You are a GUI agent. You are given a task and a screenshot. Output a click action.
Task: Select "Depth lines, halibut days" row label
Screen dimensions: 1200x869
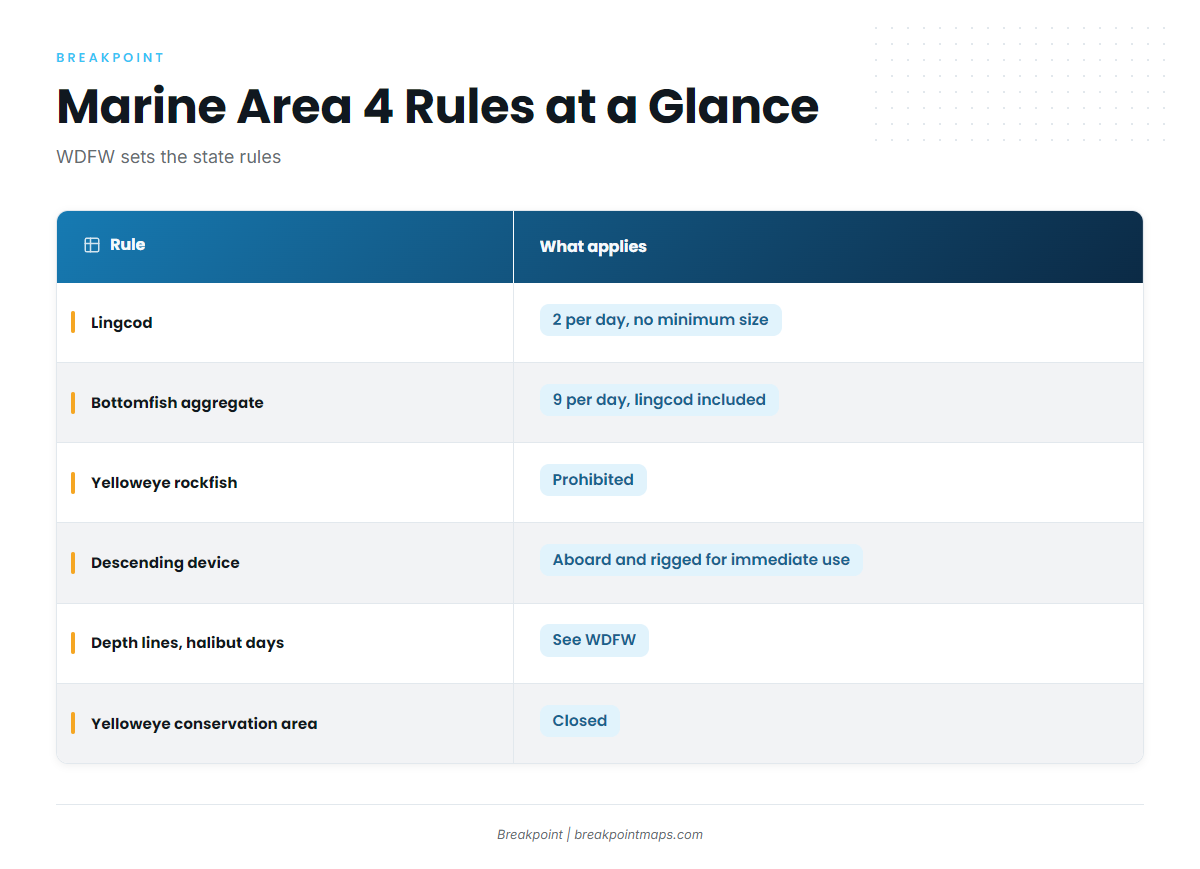[187, 643]
